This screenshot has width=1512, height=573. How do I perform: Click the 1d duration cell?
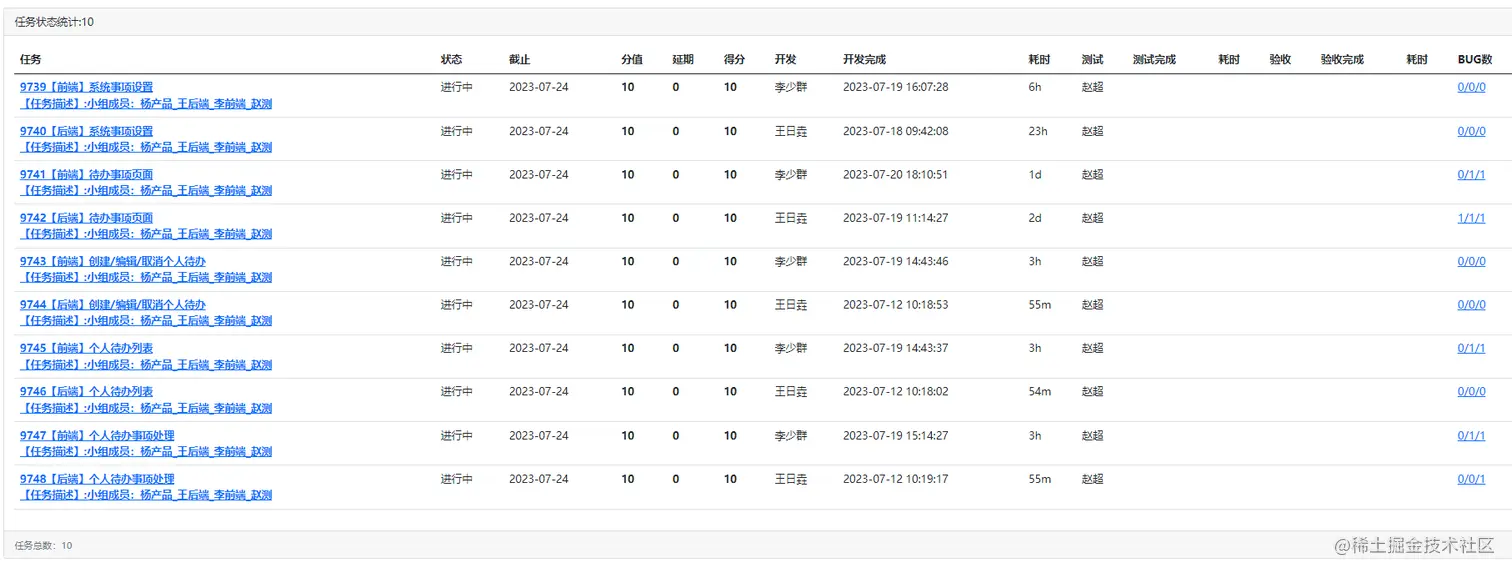(1035, 174)
